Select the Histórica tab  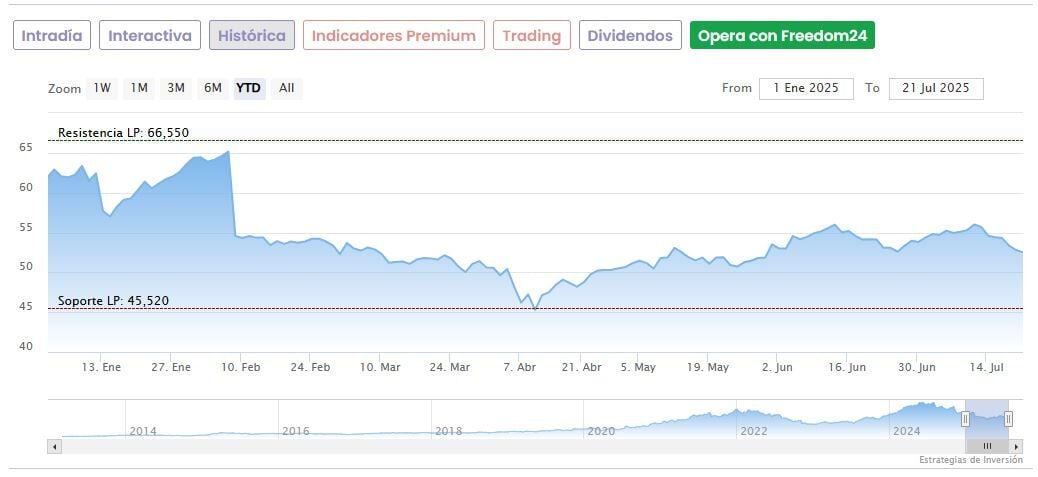(252, 36)
